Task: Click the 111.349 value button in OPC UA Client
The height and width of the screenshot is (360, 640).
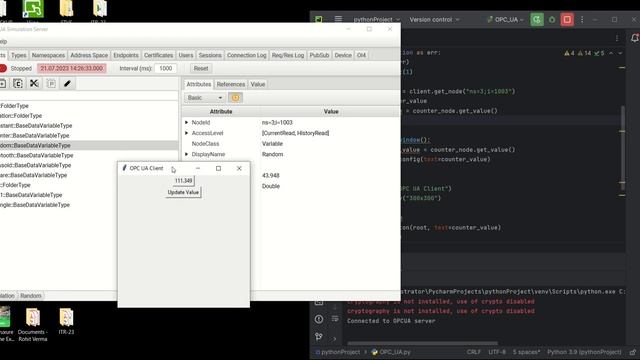Action: [x=183, y=180]
